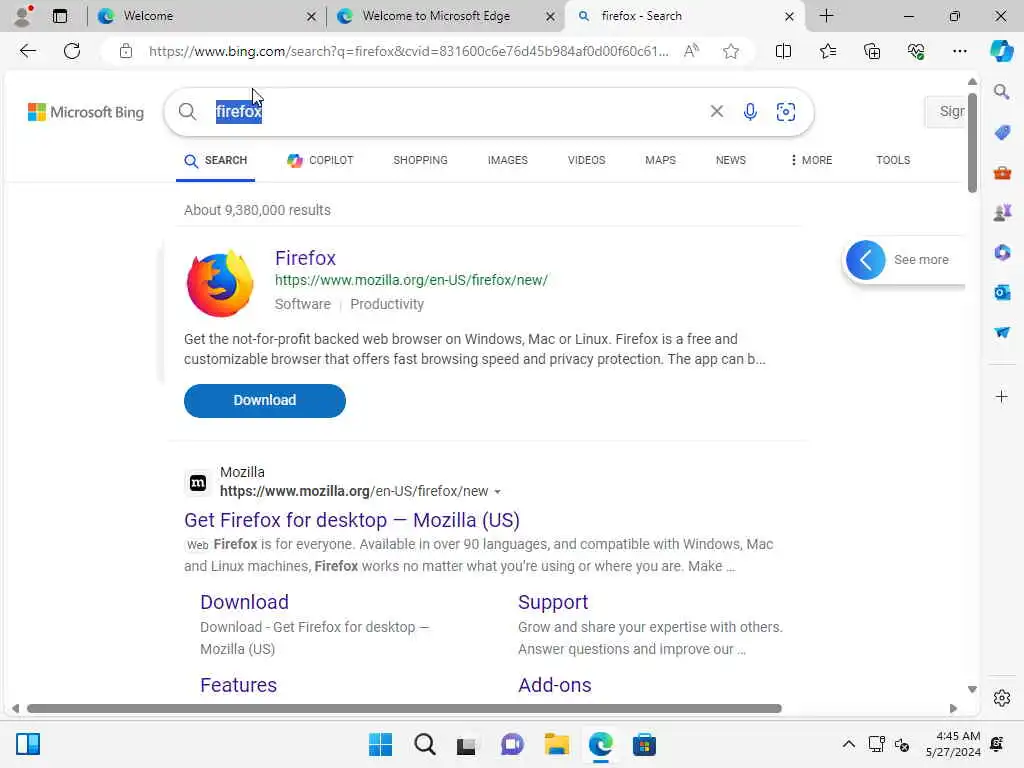Open the Windows Start menu
Viewport: 1024px width, 768px height.
380,744
